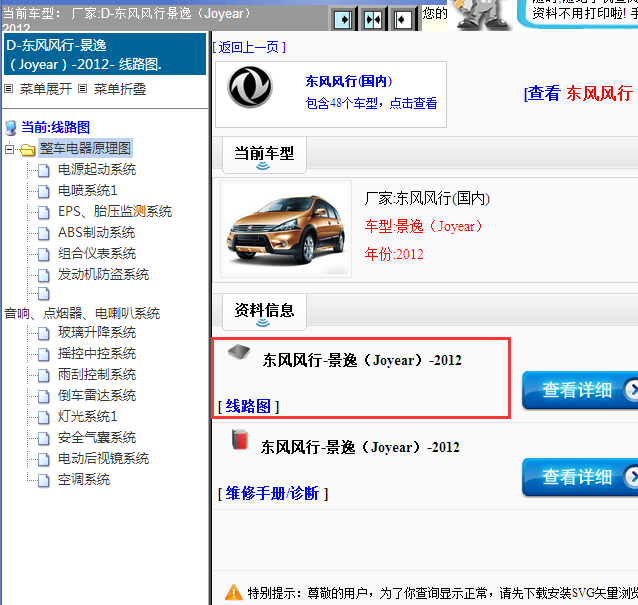Click the page icon next to 组合仪表系统

pyautogui.click(x=44, y=254)
